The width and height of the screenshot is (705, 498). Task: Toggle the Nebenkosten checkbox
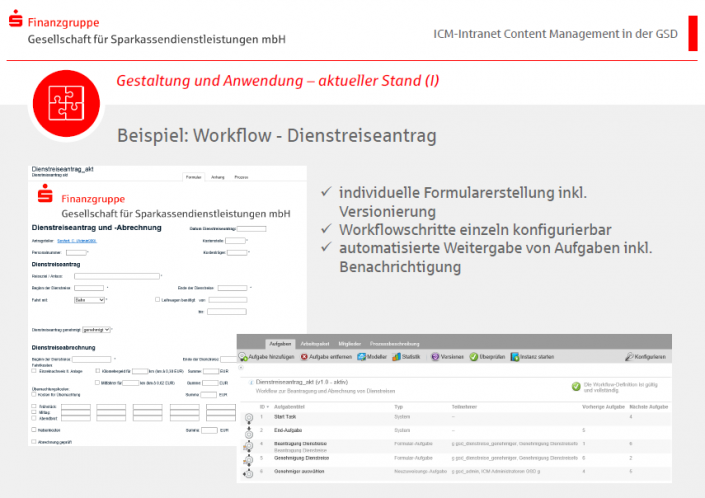[x=34, y=430]
